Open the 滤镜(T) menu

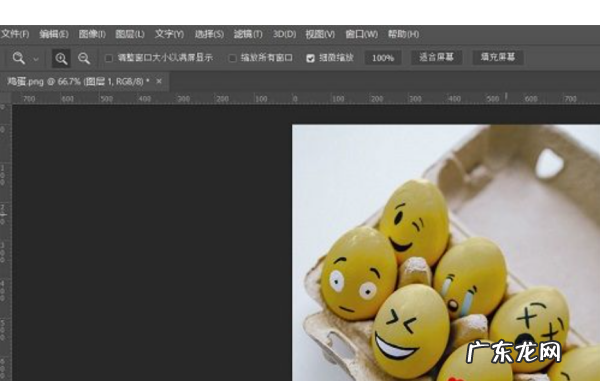[248, 34]
